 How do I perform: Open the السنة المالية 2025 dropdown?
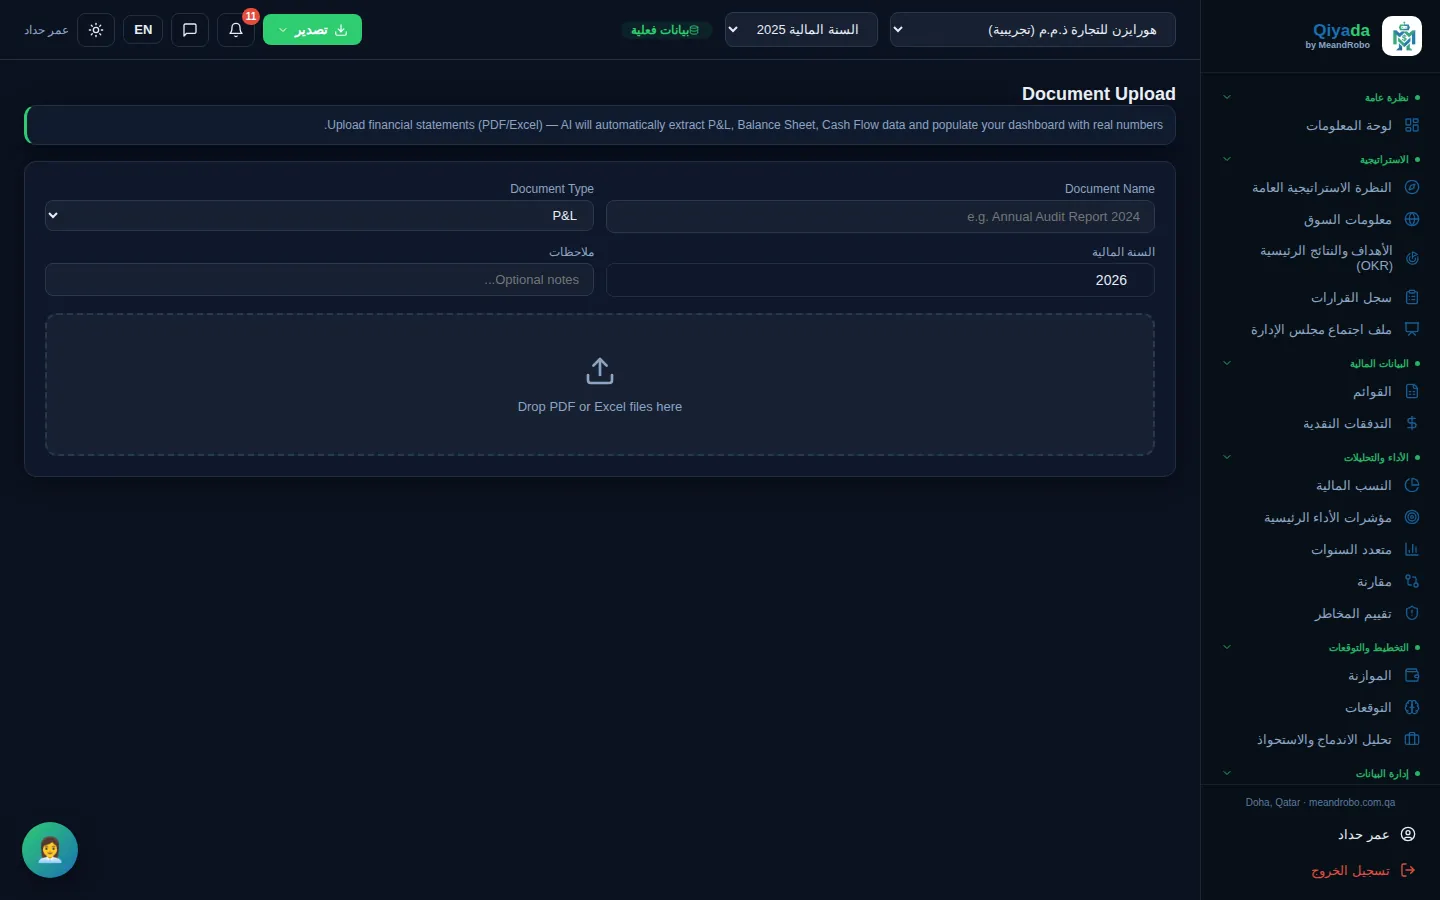(x=801, y=30)
